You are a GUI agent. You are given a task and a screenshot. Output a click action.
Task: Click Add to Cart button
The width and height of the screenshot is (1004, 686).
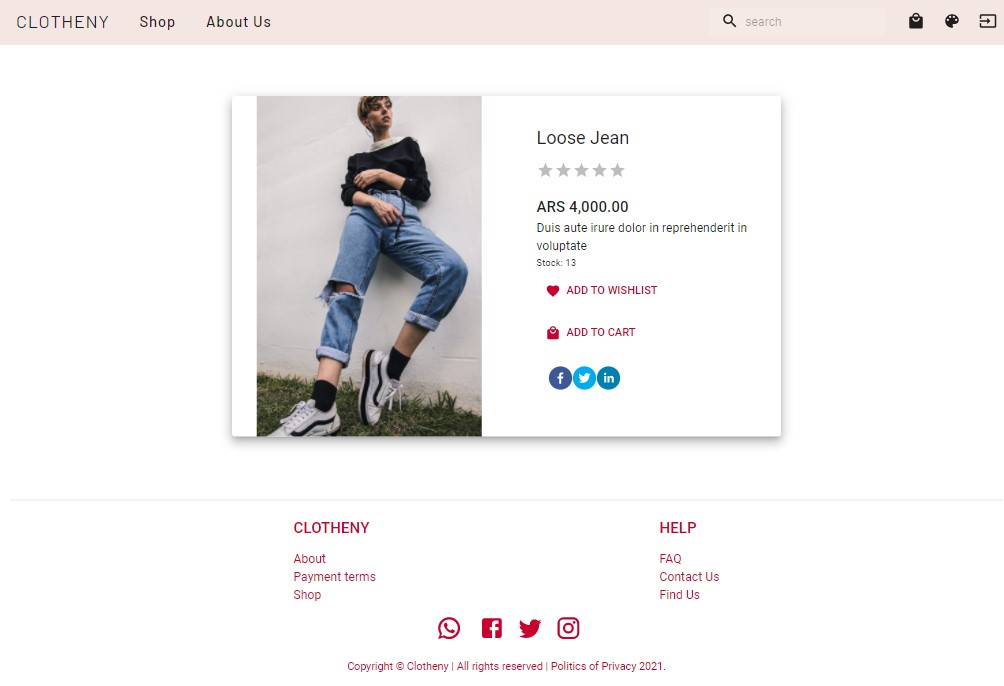[590, 332]
